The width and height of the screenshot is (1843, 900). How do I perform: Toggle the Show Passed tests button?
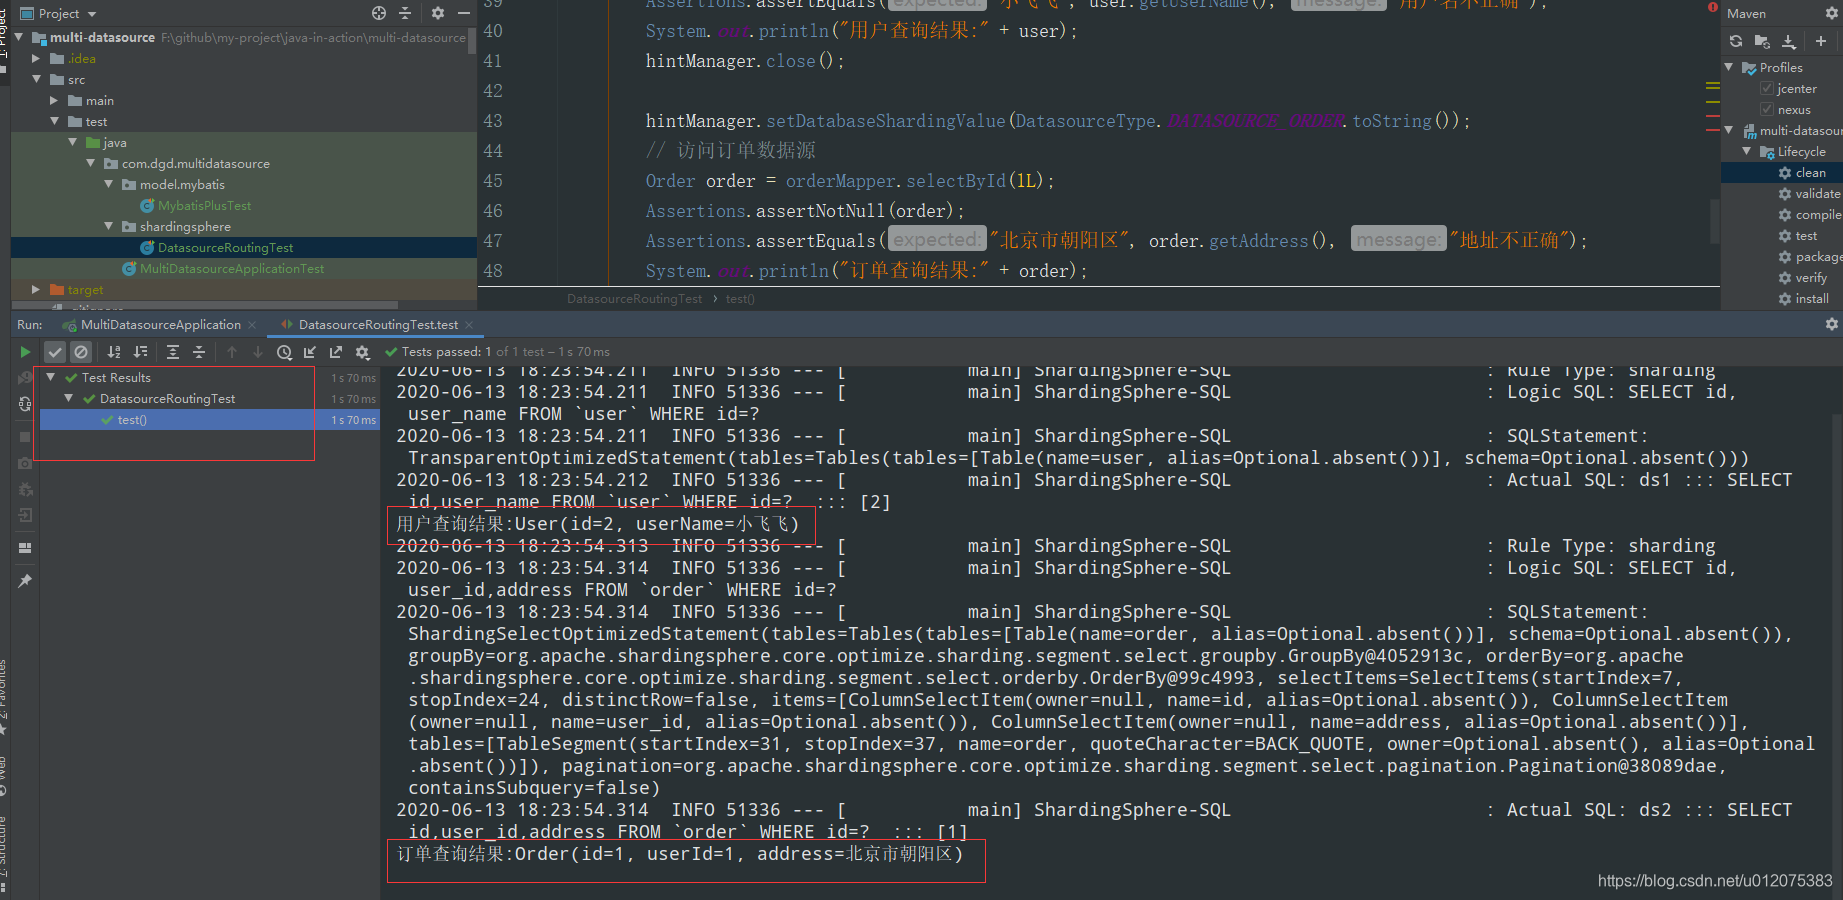point(55,352)
